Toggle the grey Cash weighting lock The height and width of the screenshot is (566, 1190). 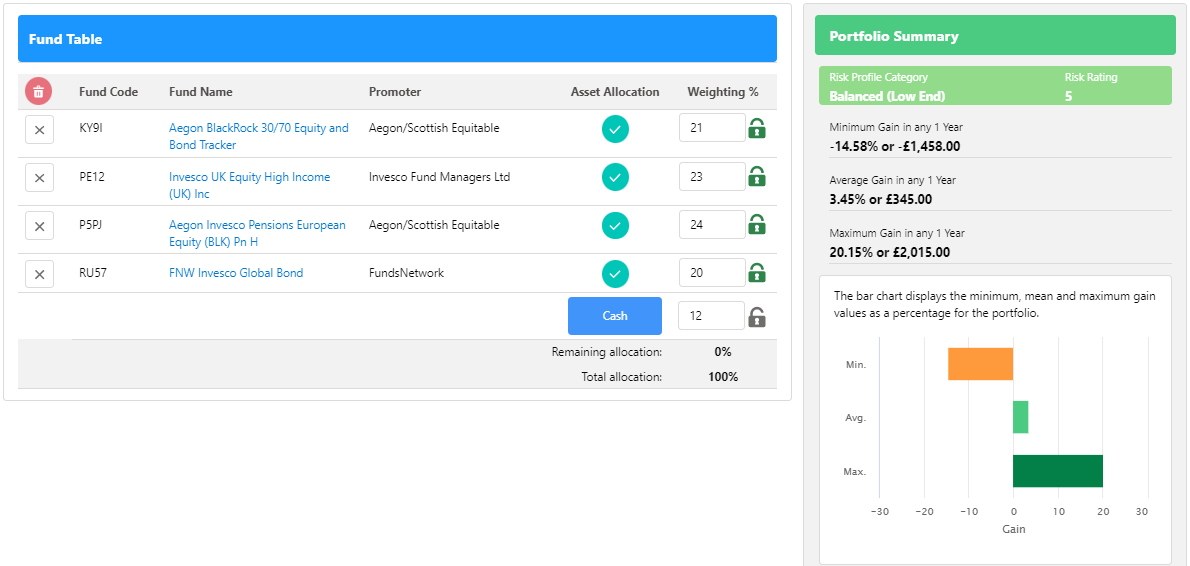(x=757, y=316)
